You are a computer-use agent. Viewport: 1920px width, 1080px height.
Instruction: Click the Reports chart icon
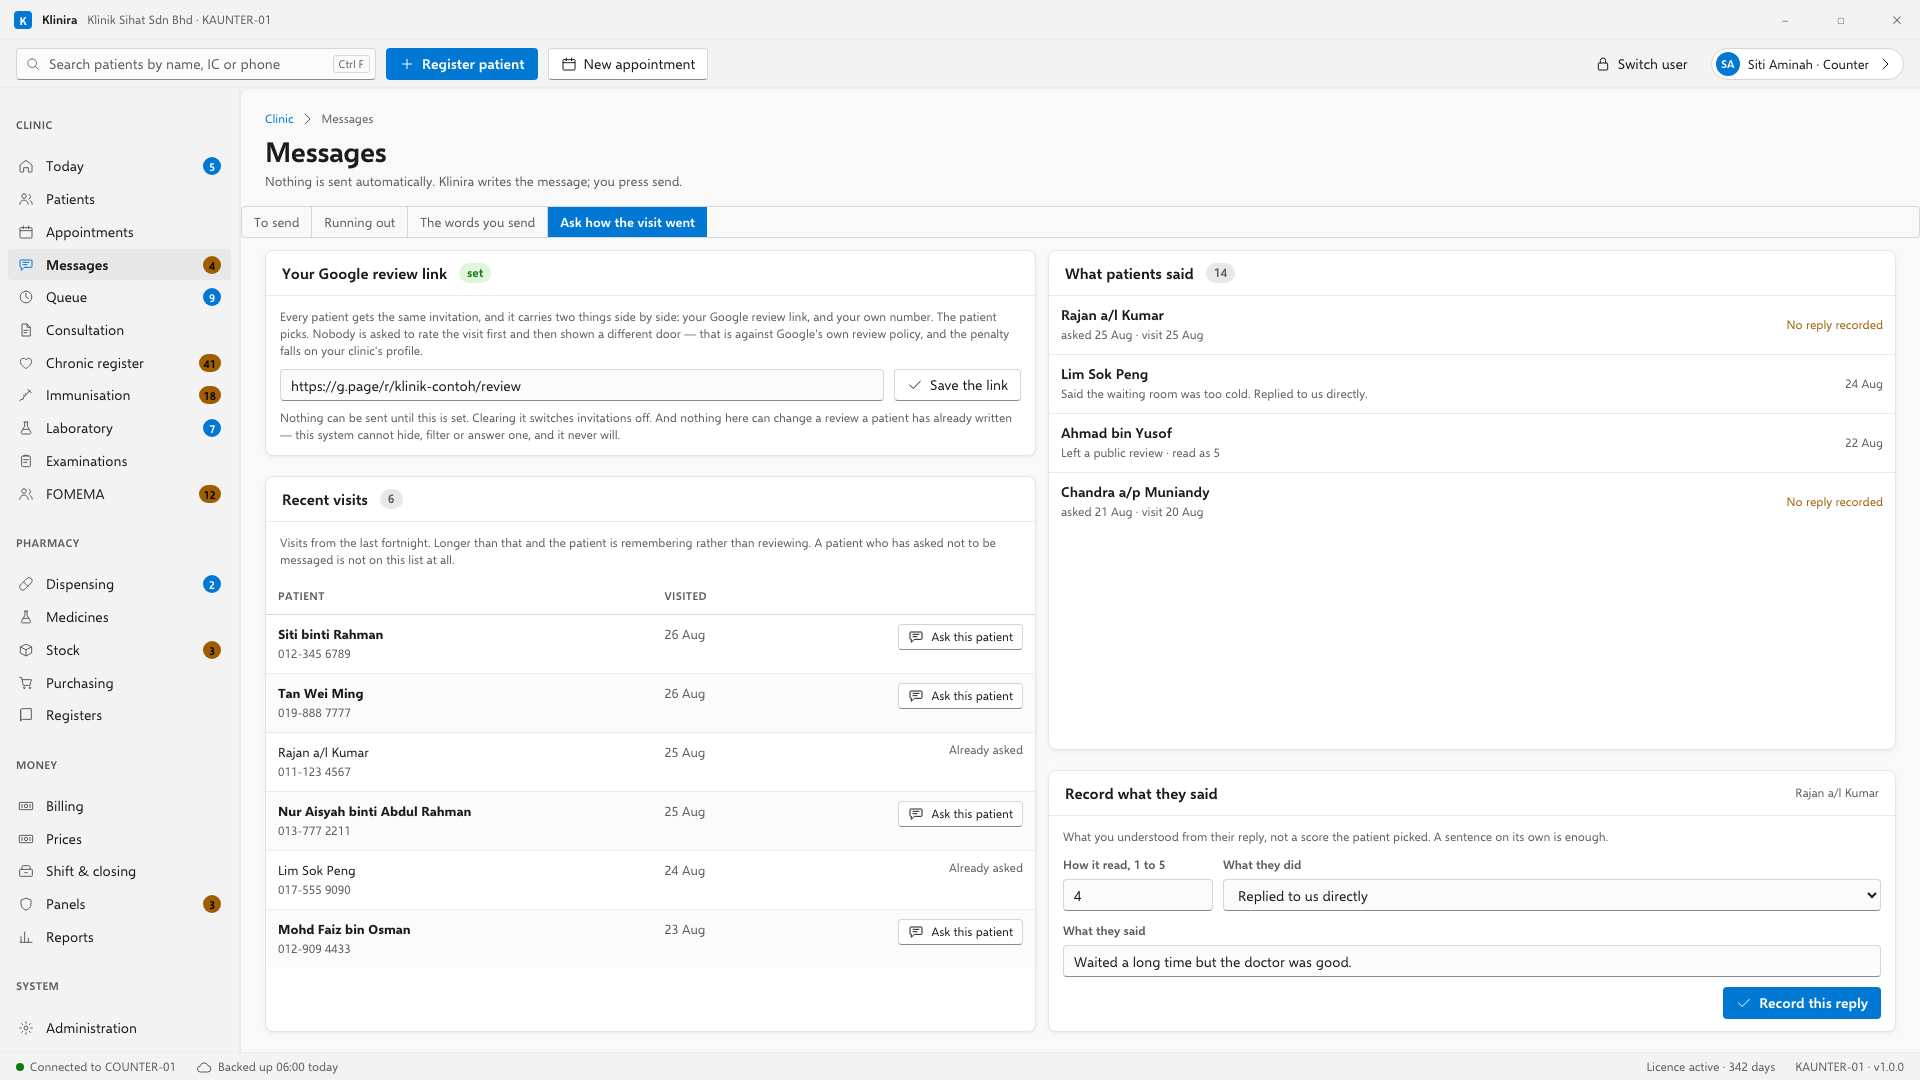[26, 937]
